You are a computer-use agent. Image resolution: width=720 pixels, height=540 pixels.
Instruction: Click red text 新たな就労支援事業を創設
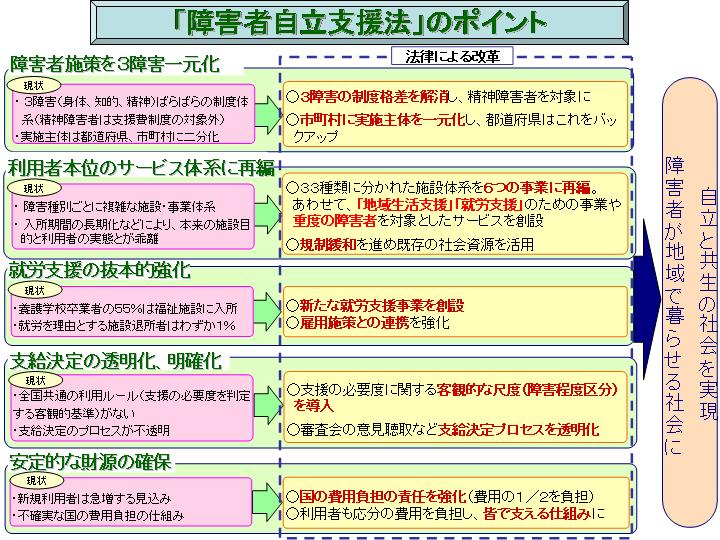(x=382, y=305)
